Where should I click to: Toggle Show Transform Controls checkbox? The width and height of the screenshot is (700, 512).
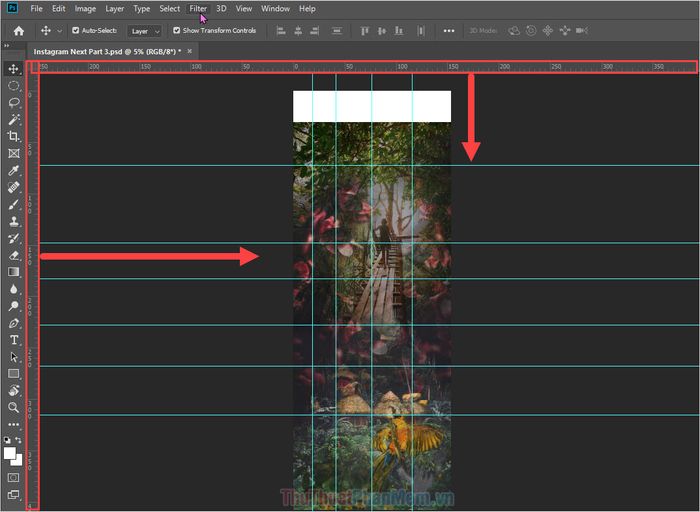176,30
